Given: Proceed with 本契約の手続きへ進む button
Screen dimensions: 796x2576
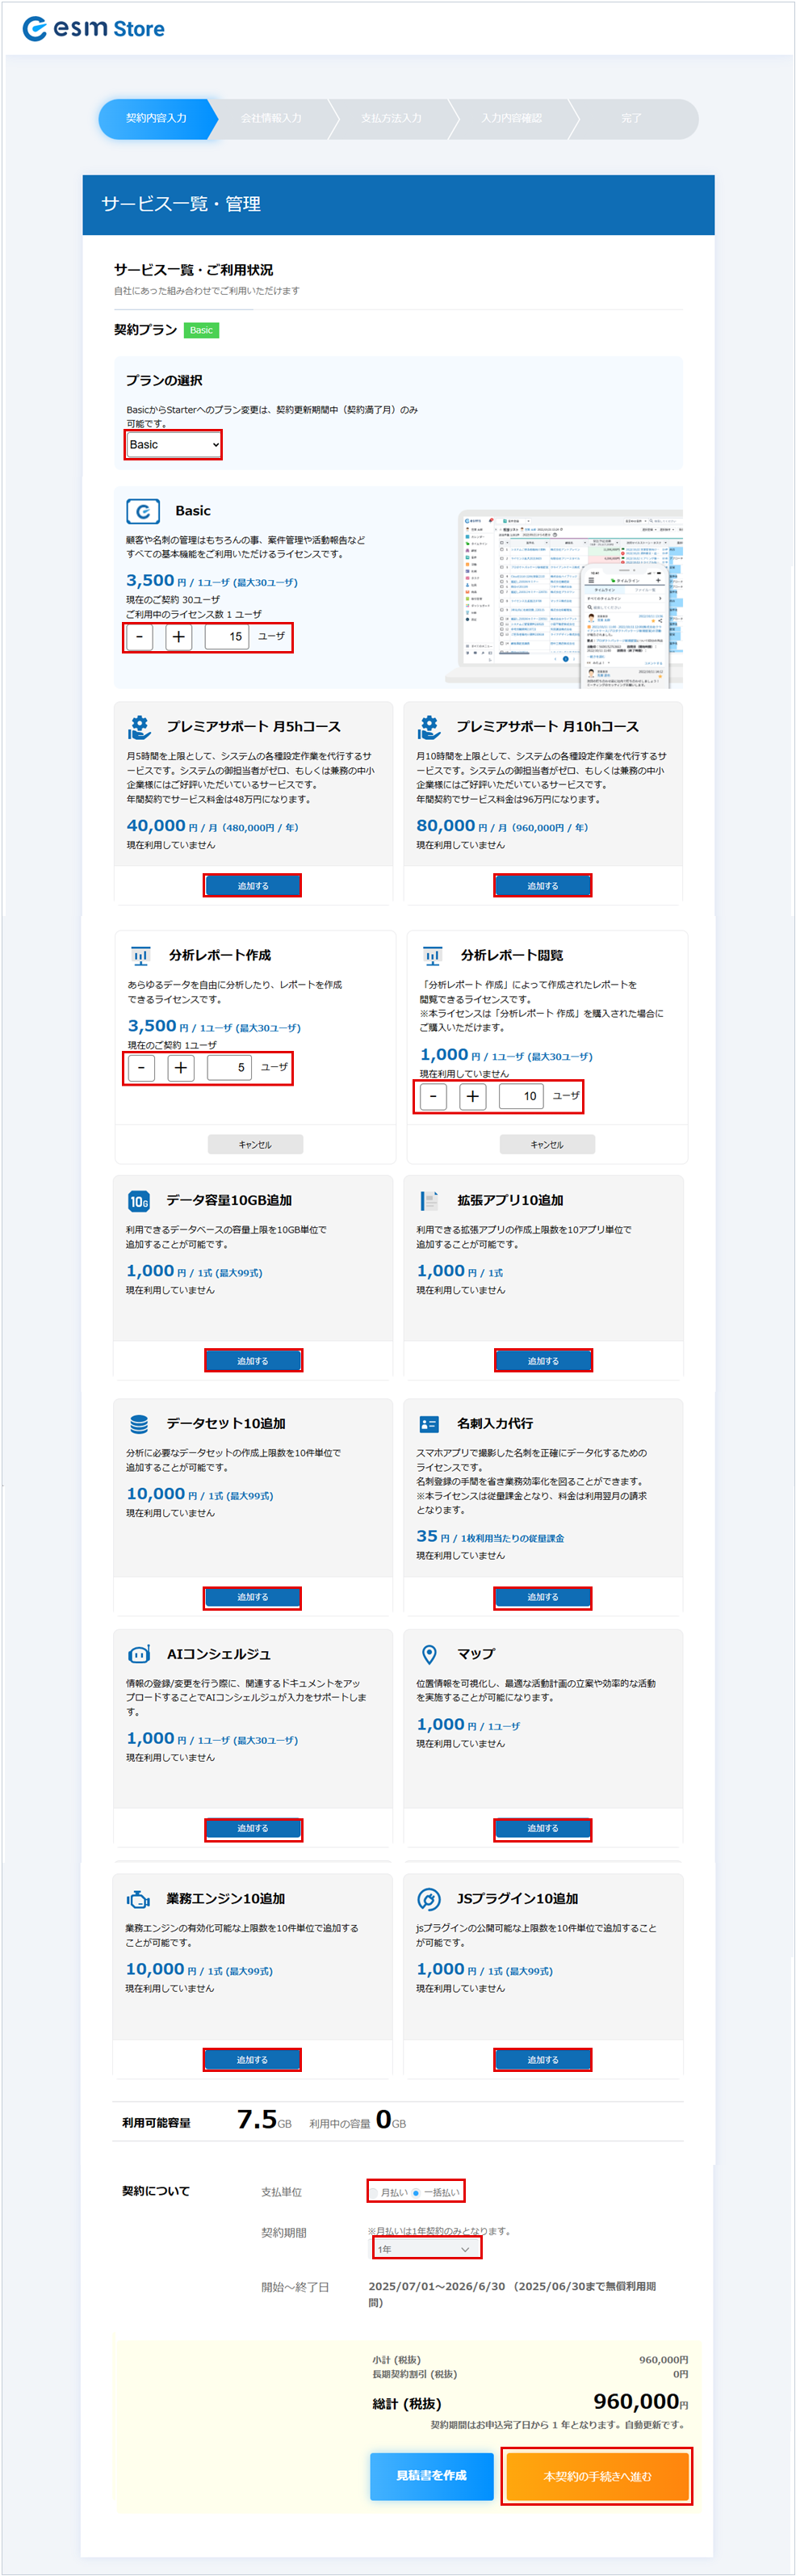Looking at the screenshot, I should pyautogui.click(x=597, y=2476).
